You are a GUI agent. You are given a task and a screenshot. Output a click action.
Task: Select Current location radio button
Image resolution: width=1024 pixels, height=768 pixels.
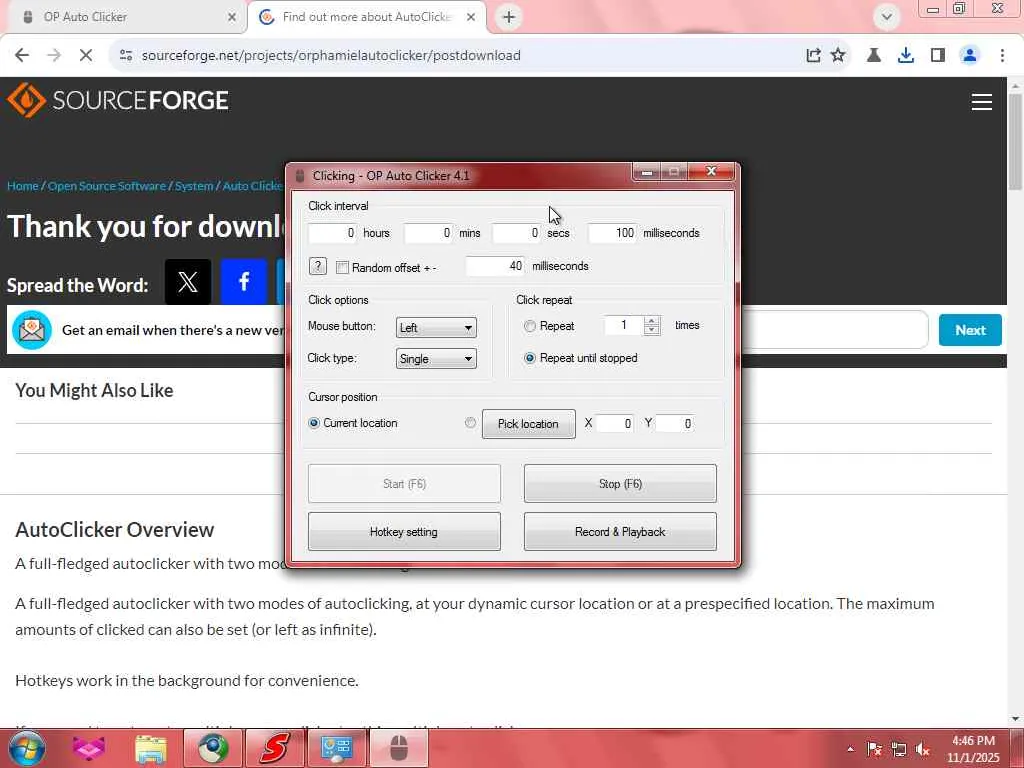[314, 423]
